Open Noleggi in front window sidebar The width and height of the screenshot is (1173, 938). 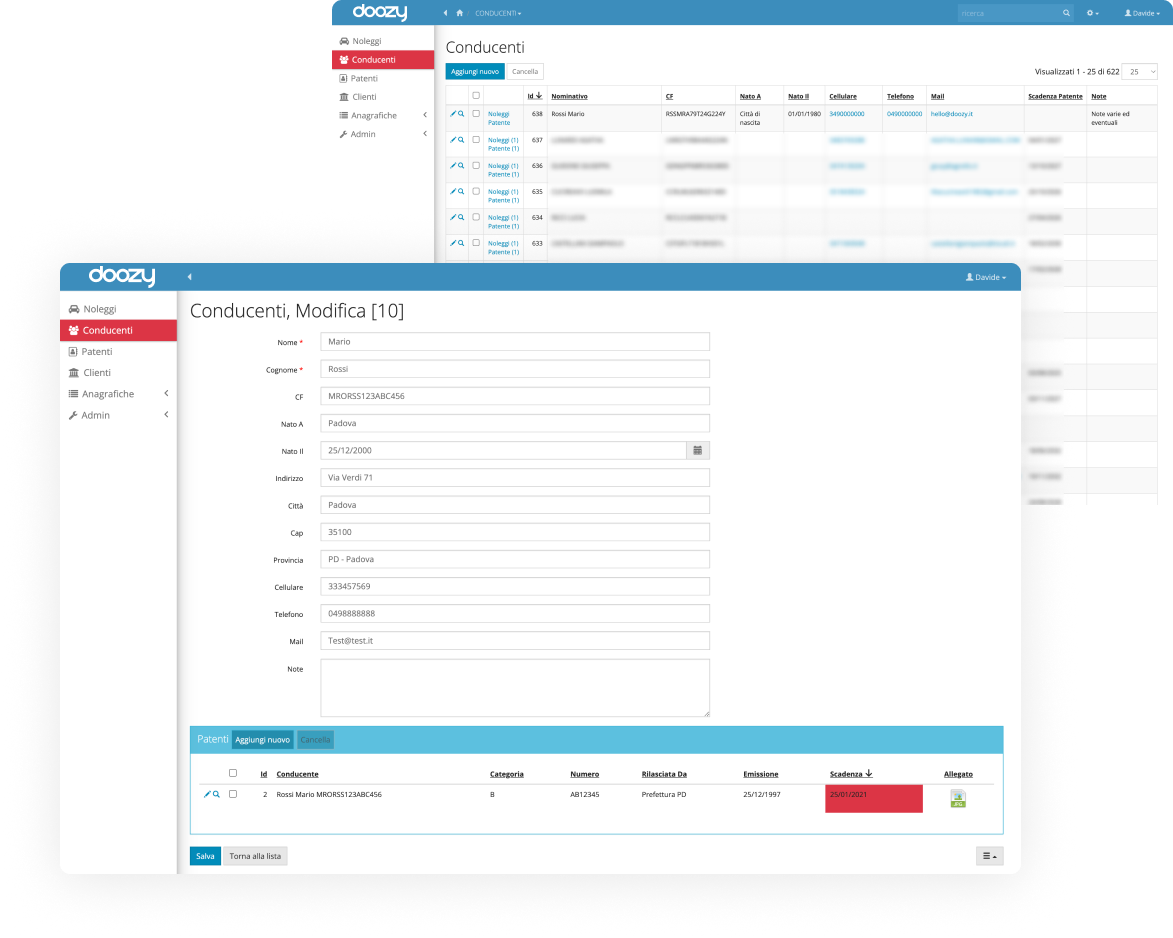[x=118, y=309]
